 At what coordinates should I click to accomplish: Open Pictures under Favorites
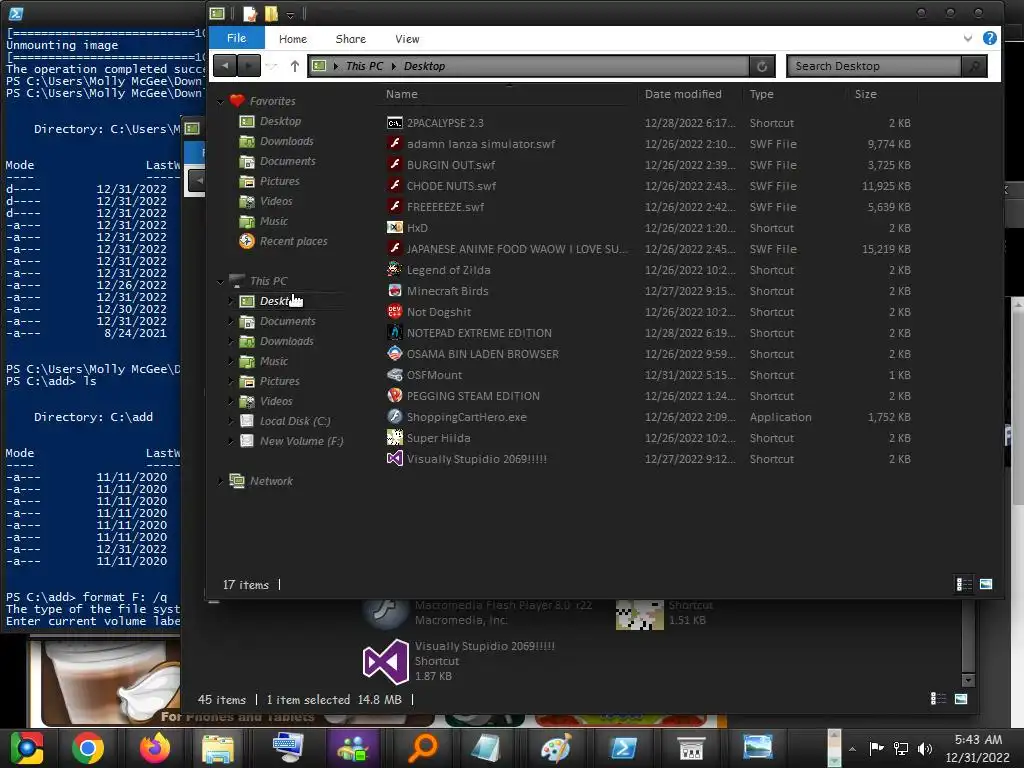(280, 181)
